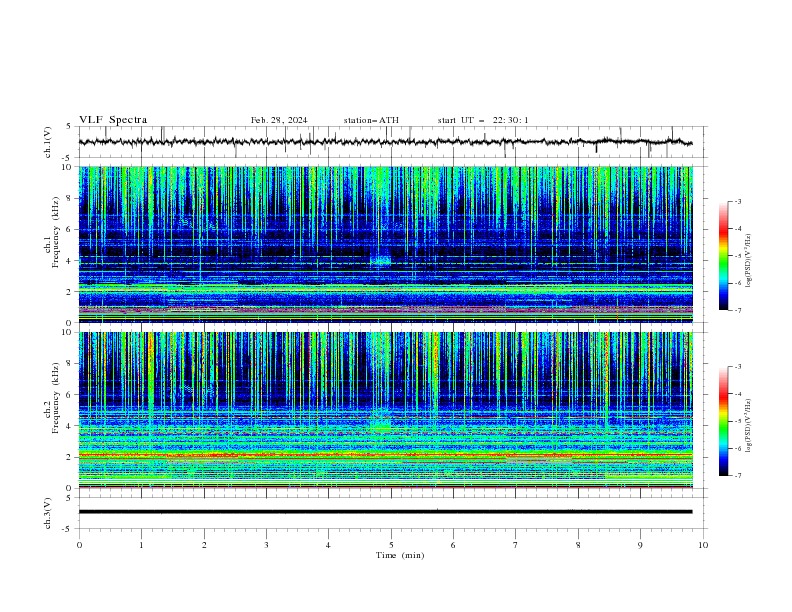Screen dimensions: 792x612
Task: Click the 4 kHz burst in ch.1 spectrogram
Action: point(380,260)
